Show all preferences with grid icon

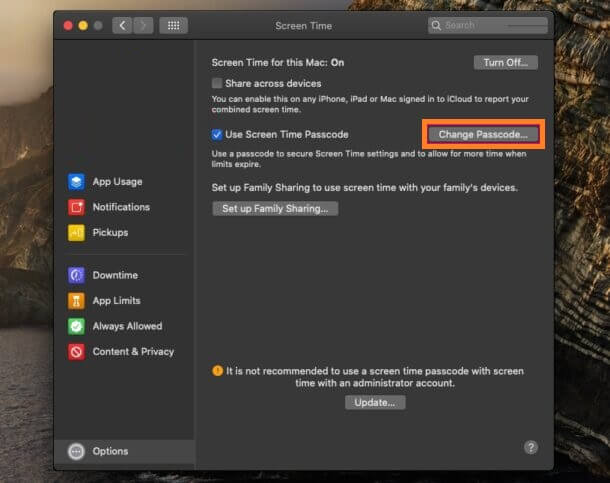pos(172,25)
